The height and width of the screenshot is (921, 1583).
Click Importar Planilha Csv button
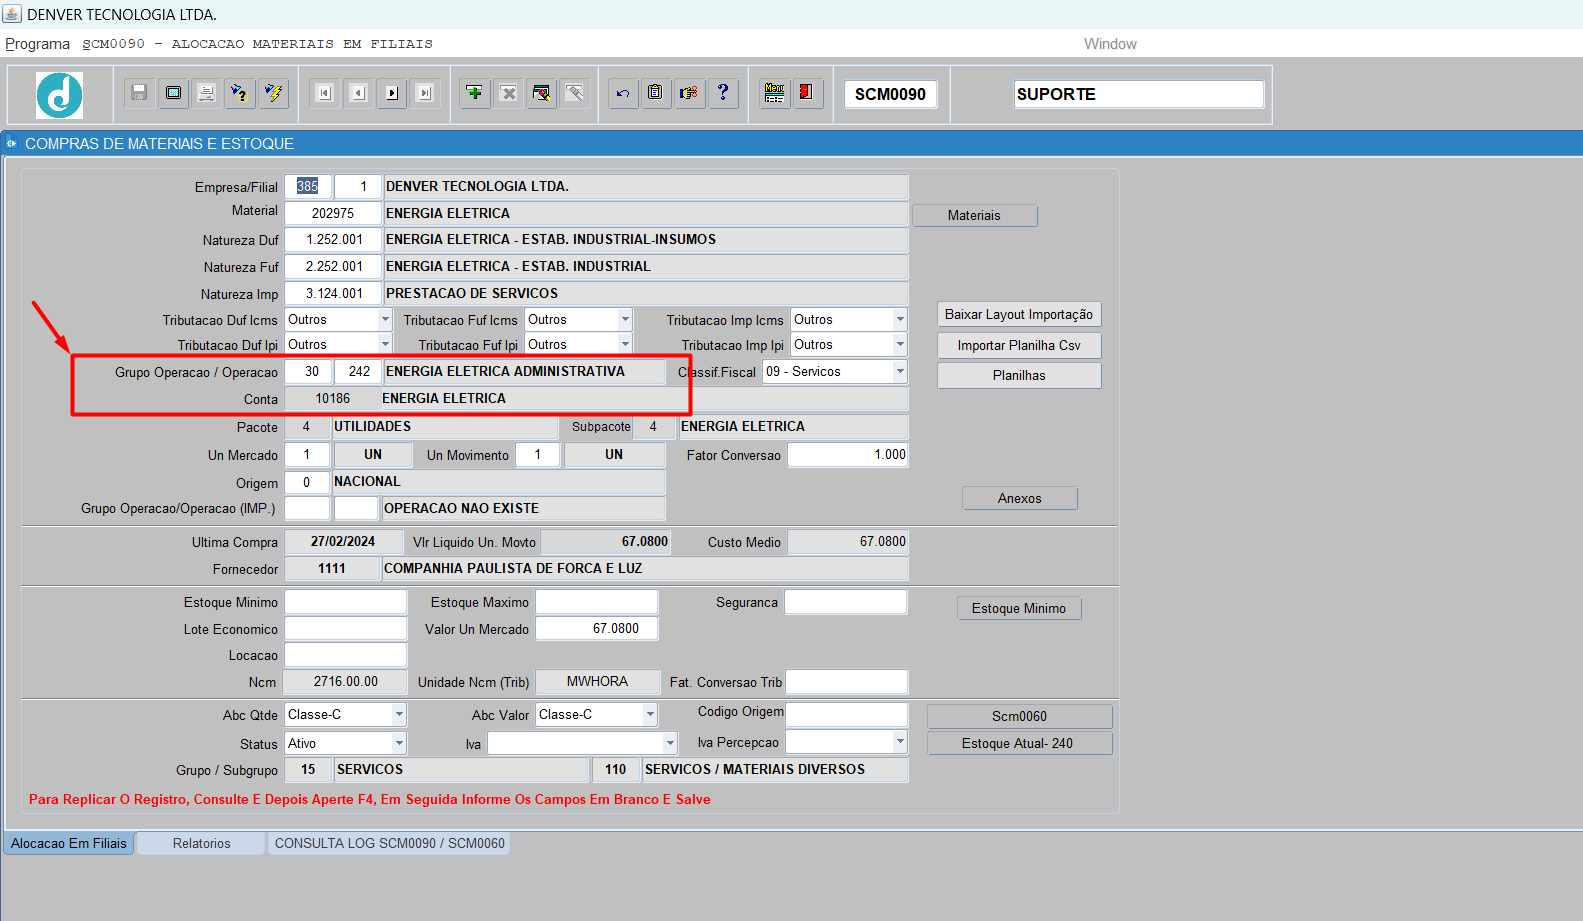point(1019,345)
